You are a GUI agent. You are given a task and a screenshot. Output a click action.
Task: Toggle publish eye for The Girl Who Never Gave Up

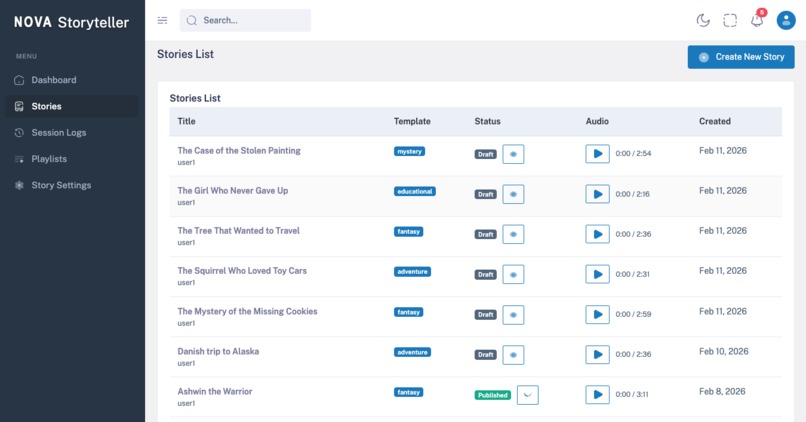pos(513,194)
